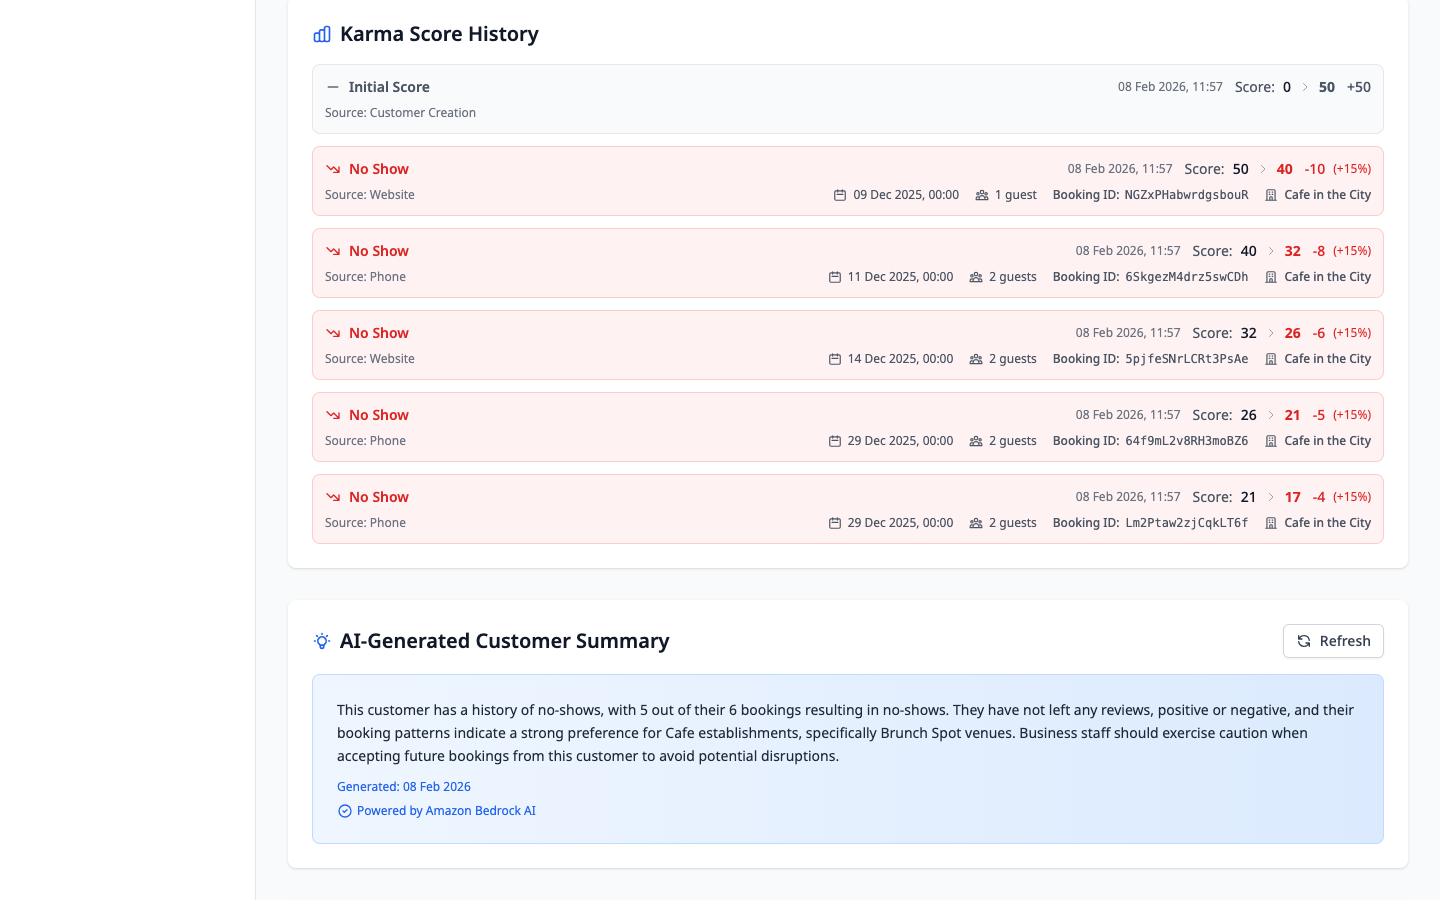Click the building icon next to the first Cafe in the City

pyautogui.click(x=1270, y=194)
